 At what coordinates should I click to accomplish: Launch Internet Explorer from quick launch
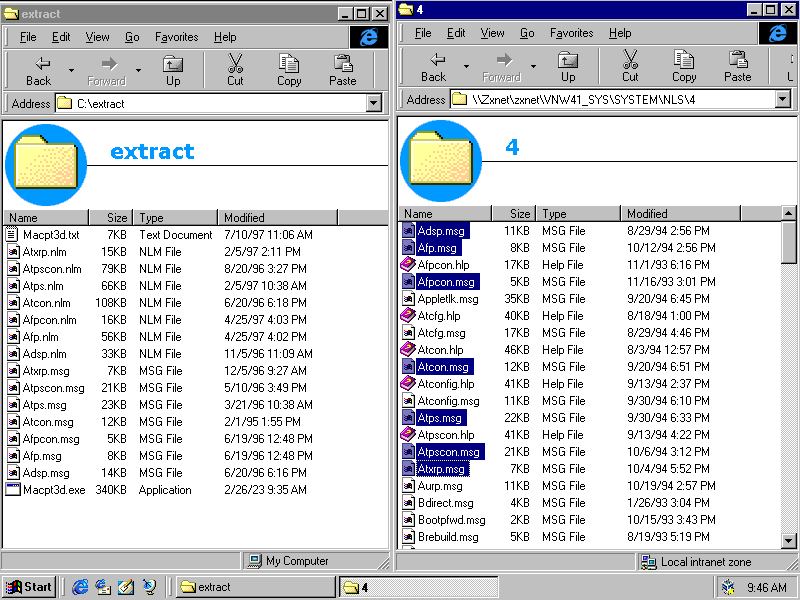point(80,587)
